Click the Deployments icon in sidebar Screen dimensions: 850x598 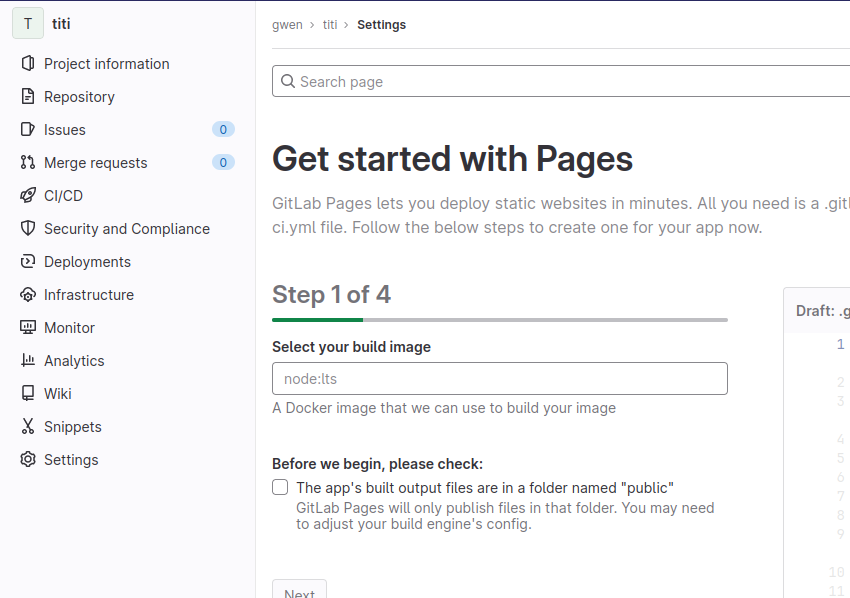pyautogui.click(x=28, y=262)
